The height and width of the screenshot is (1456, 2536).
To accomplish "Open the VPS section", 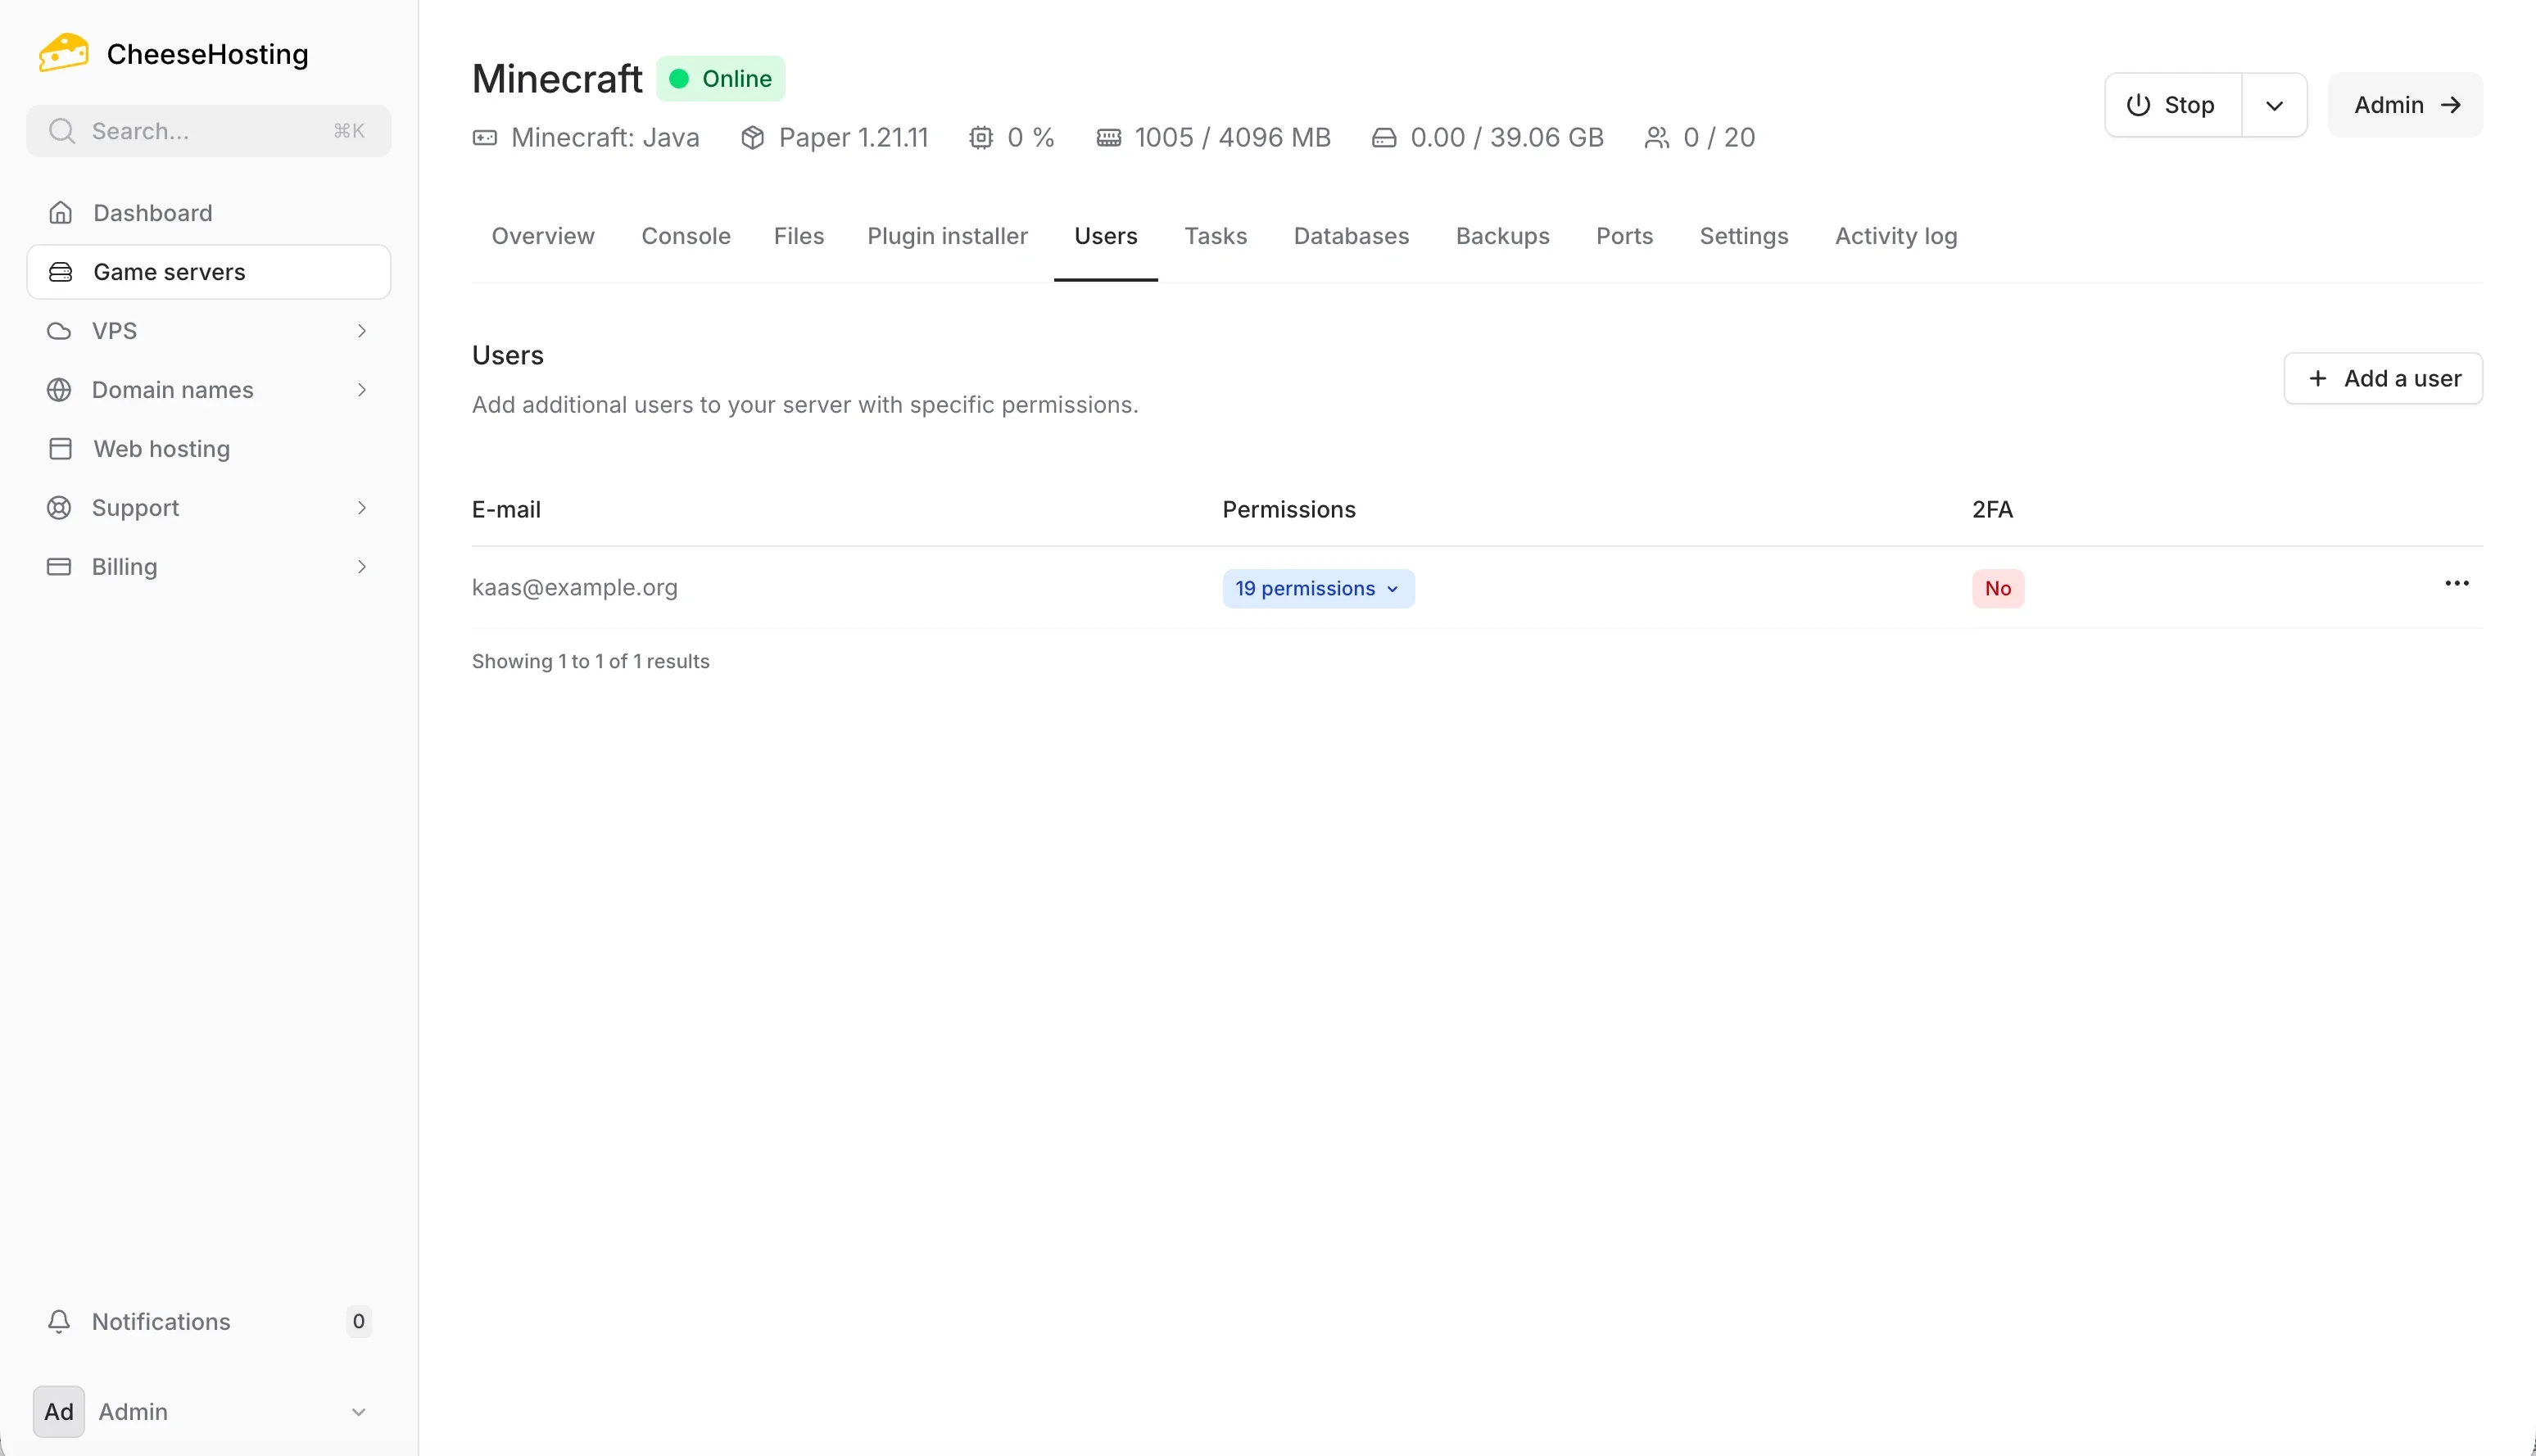I will [113, 330].
